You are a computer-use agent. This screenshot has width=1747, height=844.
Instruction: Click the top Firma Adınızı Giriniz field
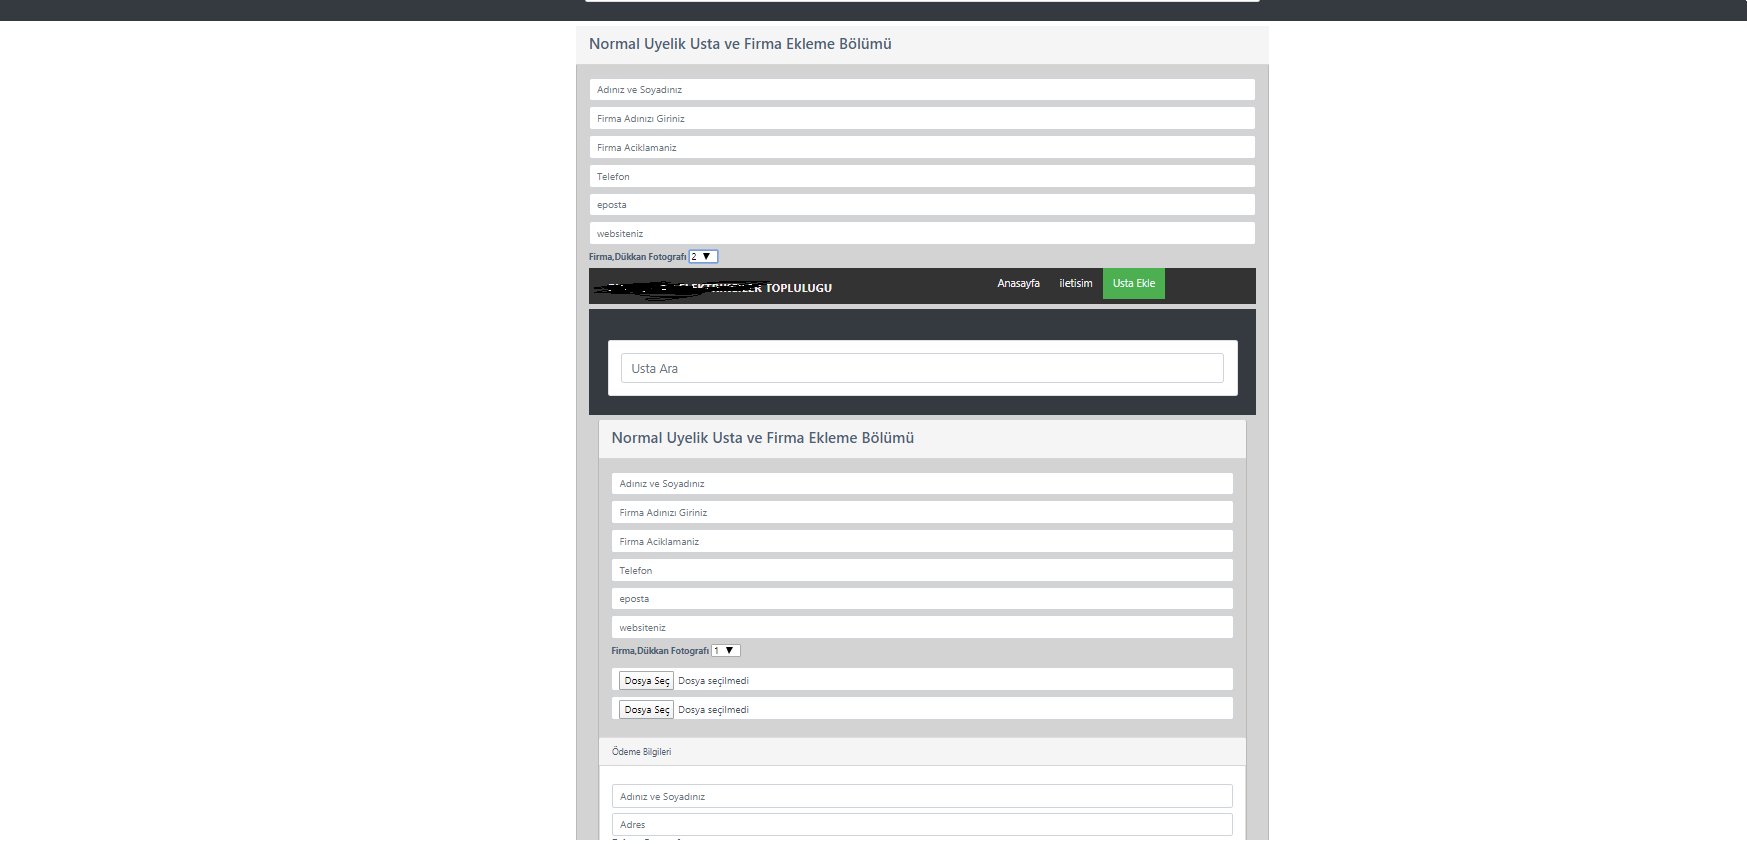click(922, 119)
